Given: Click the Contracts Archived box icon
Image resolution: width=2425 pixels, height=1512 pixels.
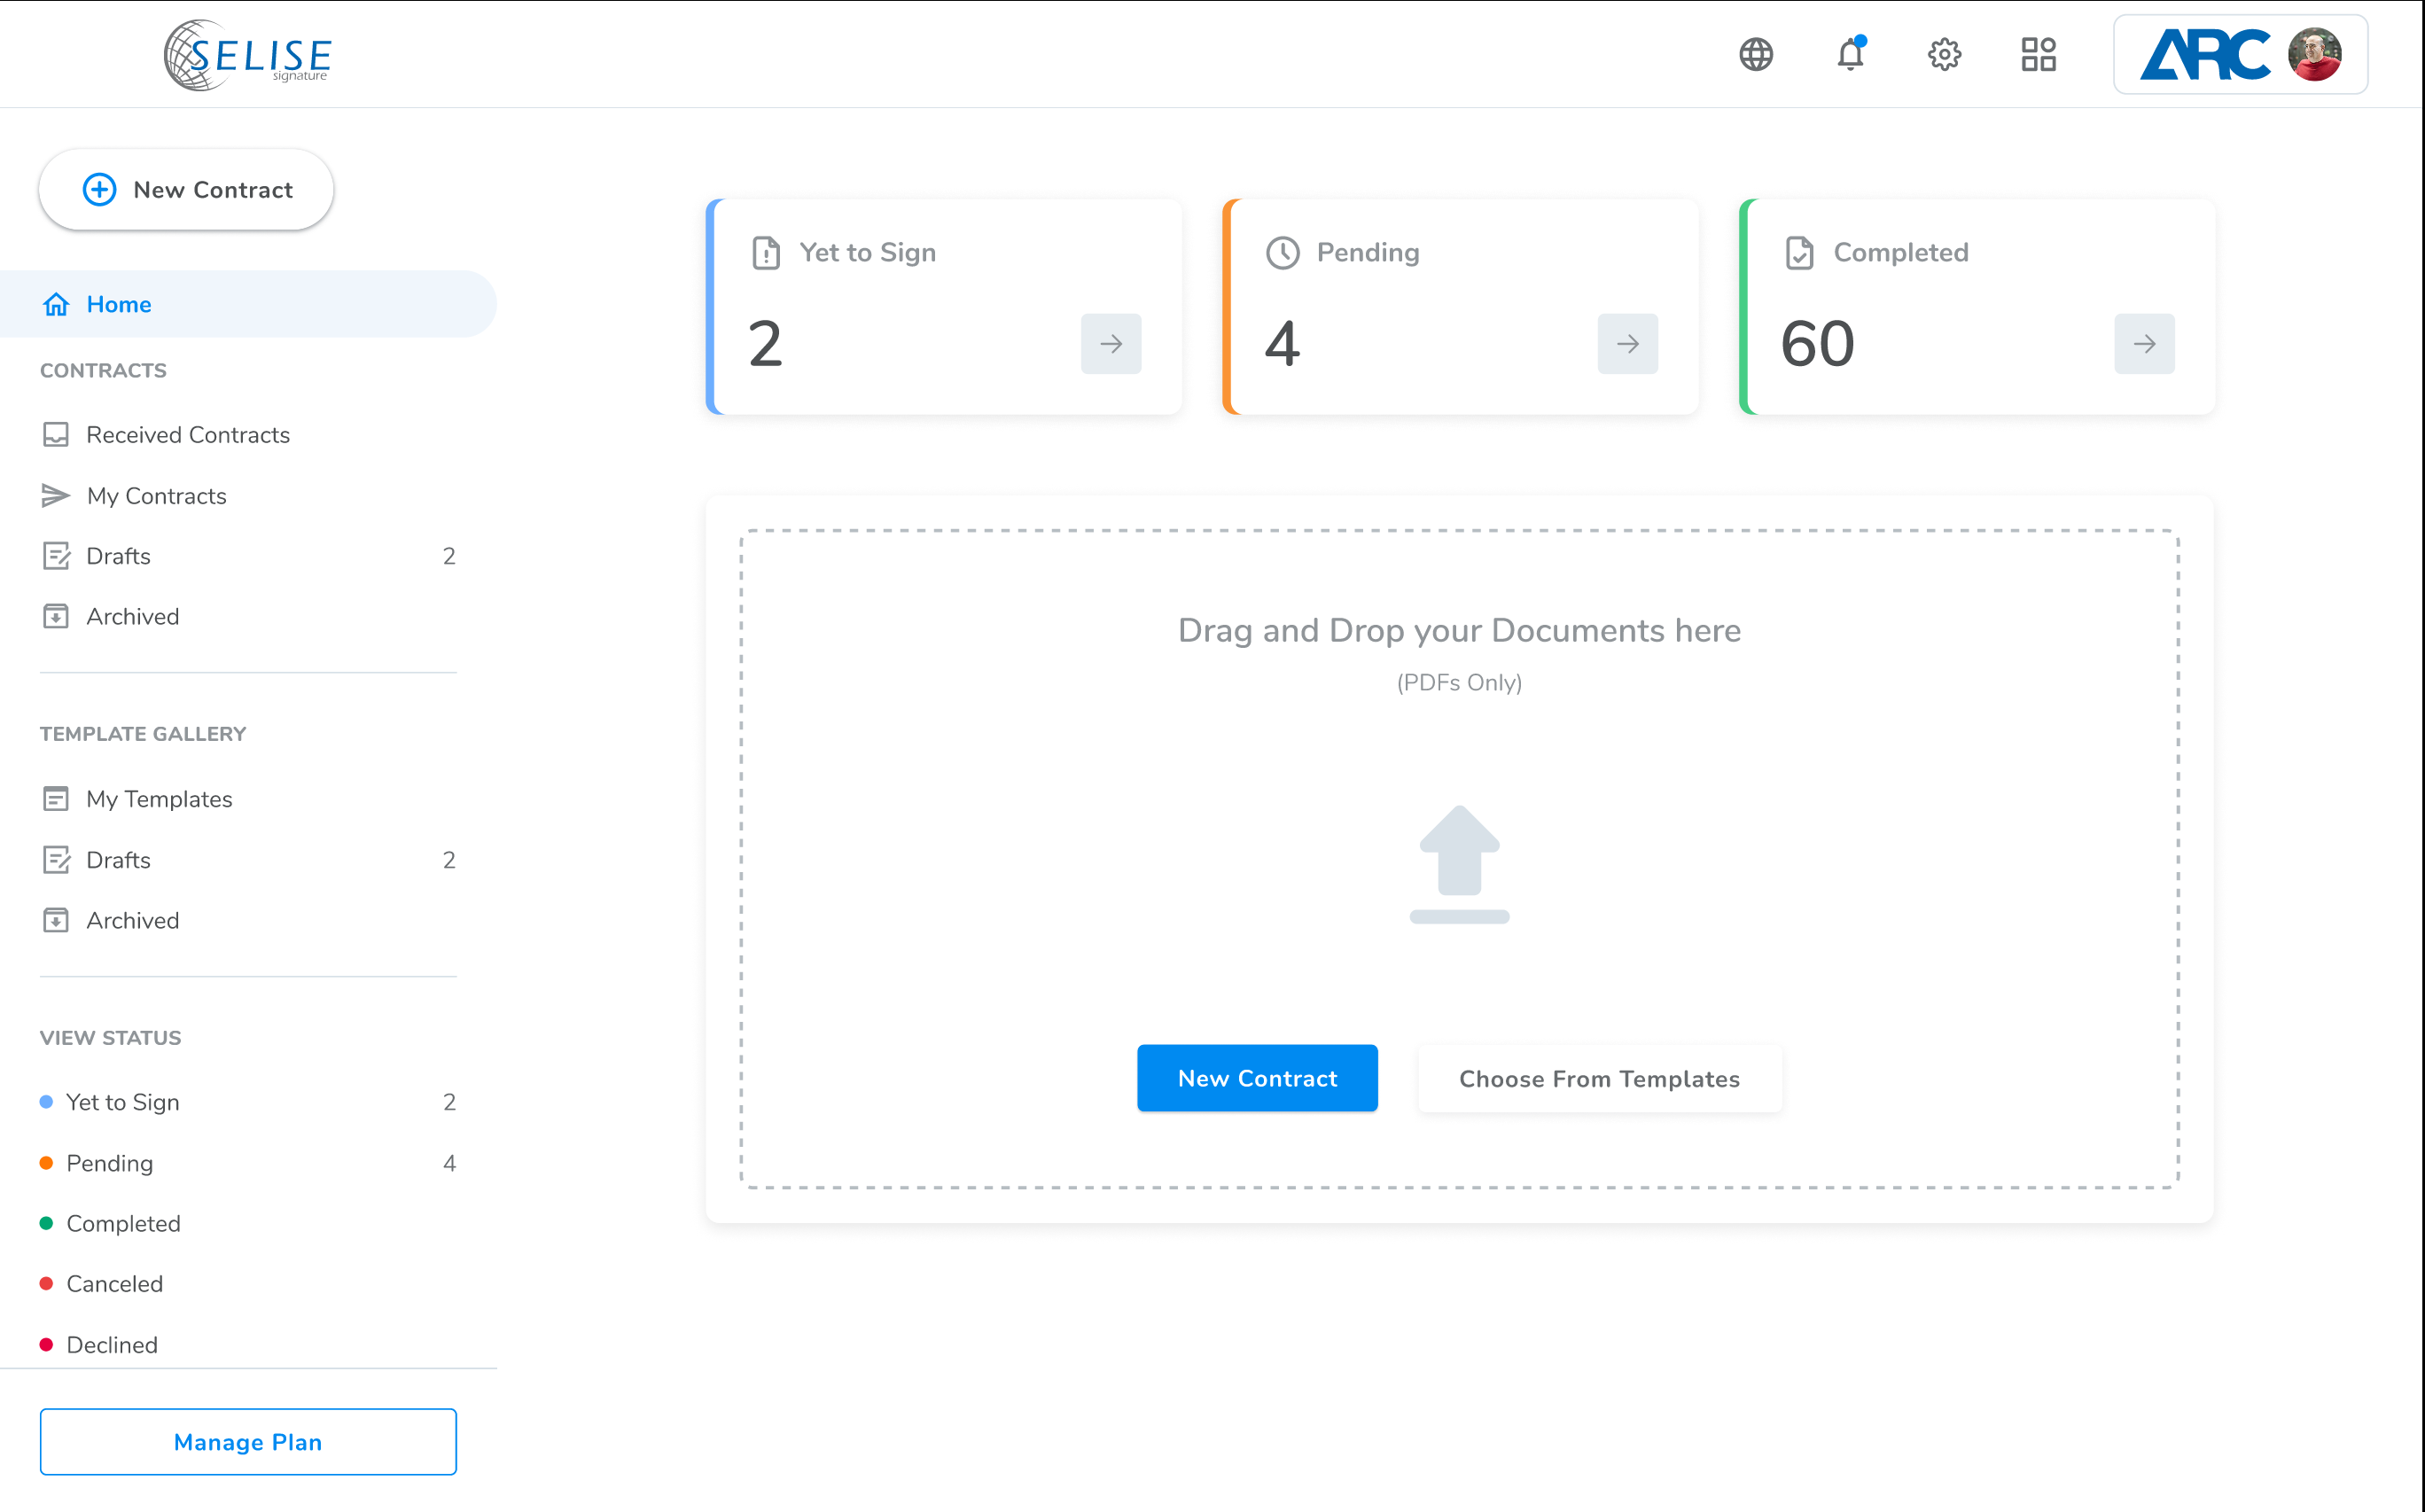Looking at the screenshot, I should click(x=56, y=616).
